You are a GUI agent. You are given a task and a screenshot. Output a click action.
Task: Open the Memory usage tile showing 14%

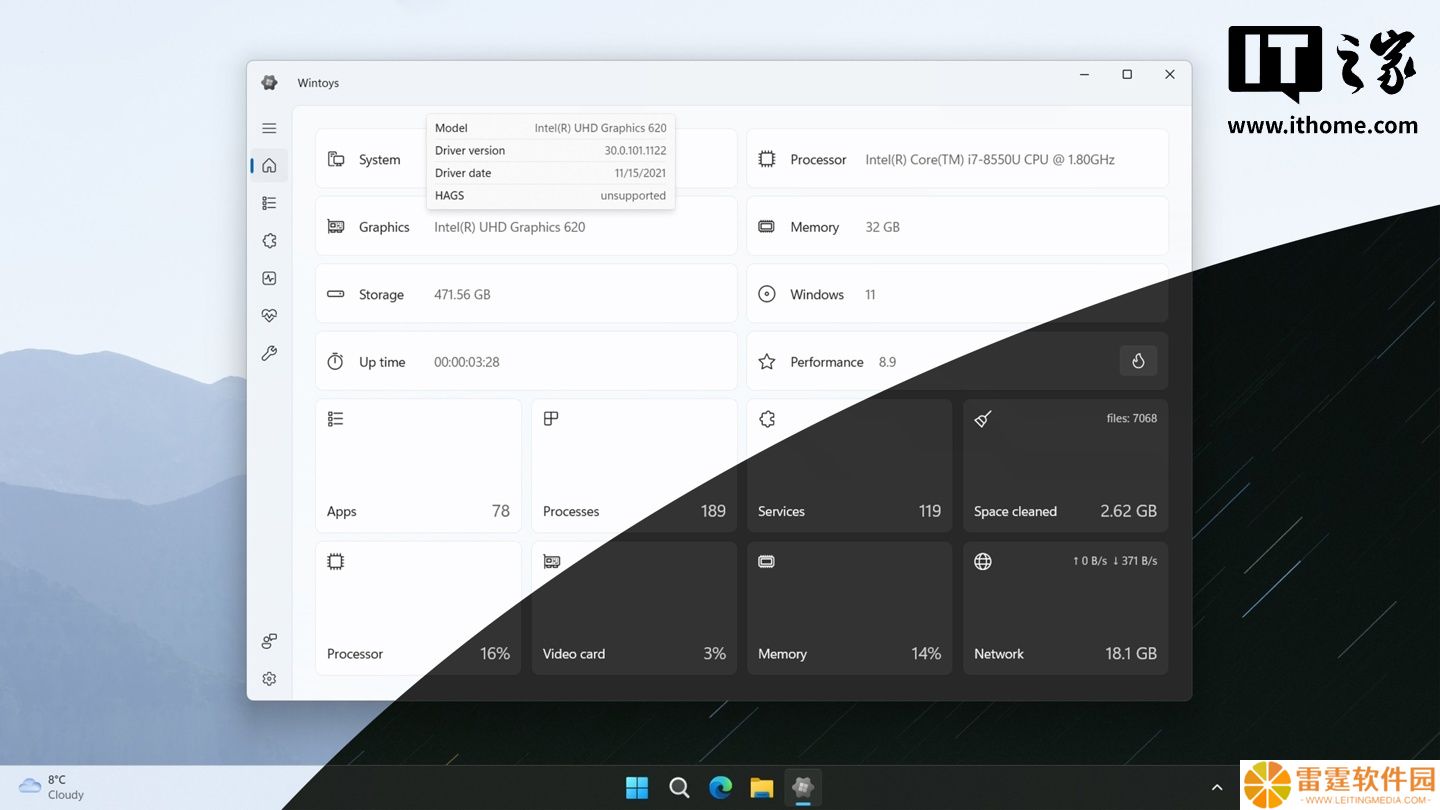[x=850, y=608]
